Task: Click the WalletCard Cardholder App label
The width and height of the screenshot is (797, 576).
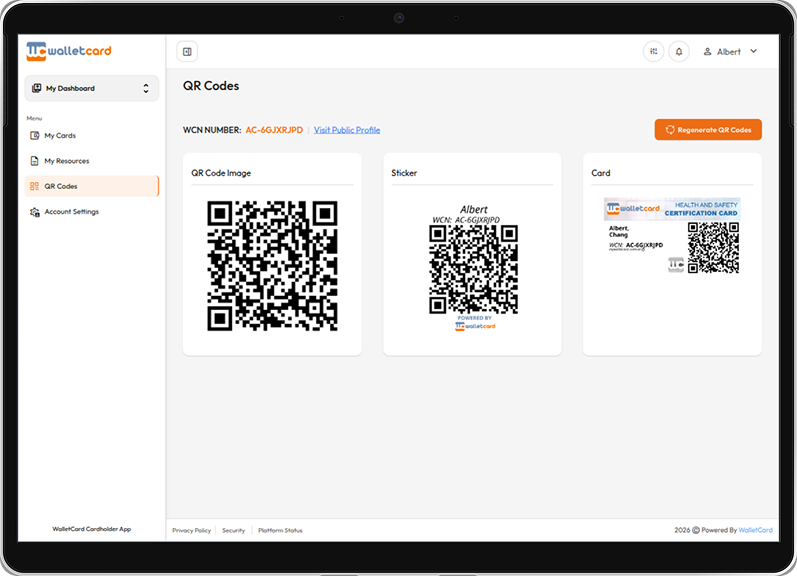Action: point(91,529)
